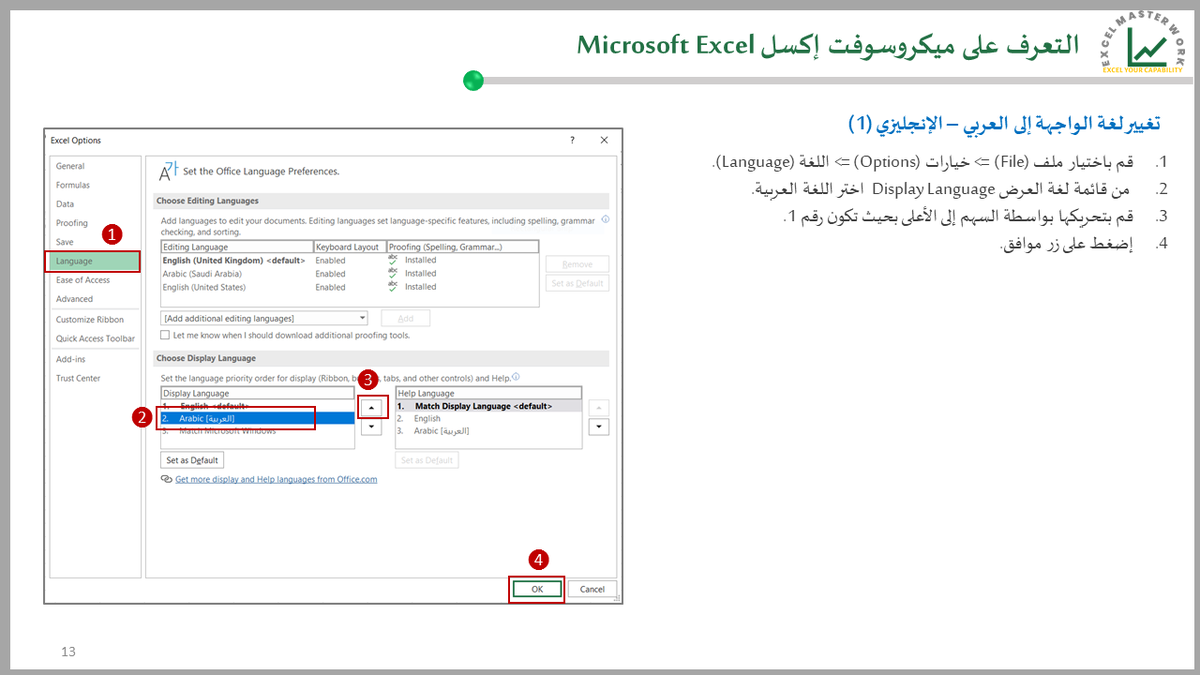This screenshot has width=1200, height=675.
Task: Click the info icon after display language description
Action: (x=516, y=377)
